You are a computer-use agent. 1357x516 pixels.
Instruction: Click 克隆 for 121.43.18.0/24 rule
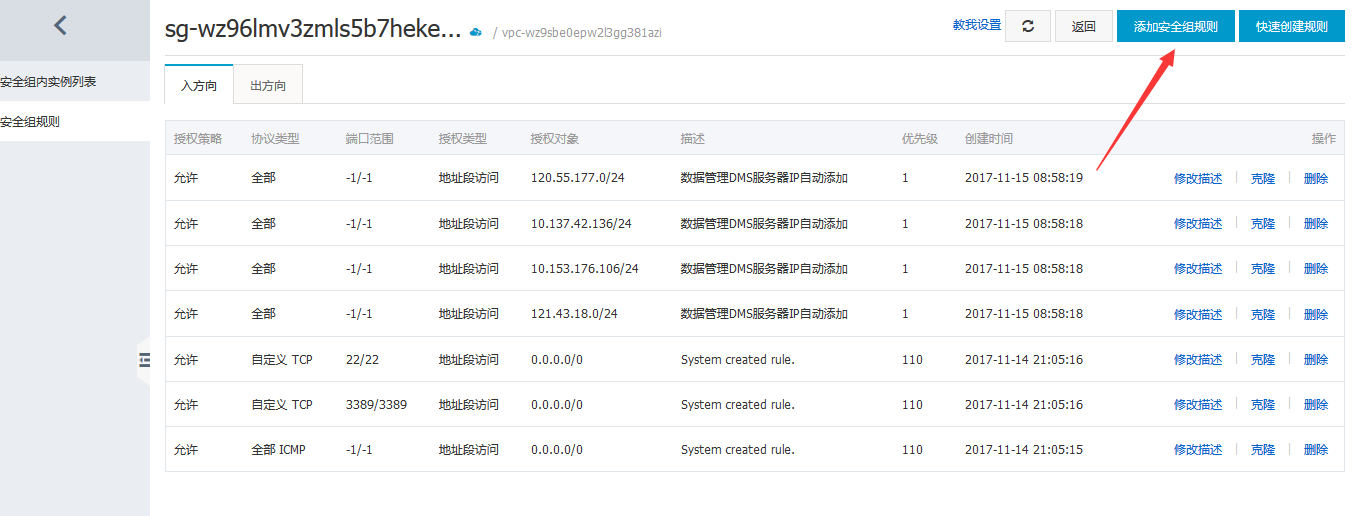click(x=1263, y=314)
